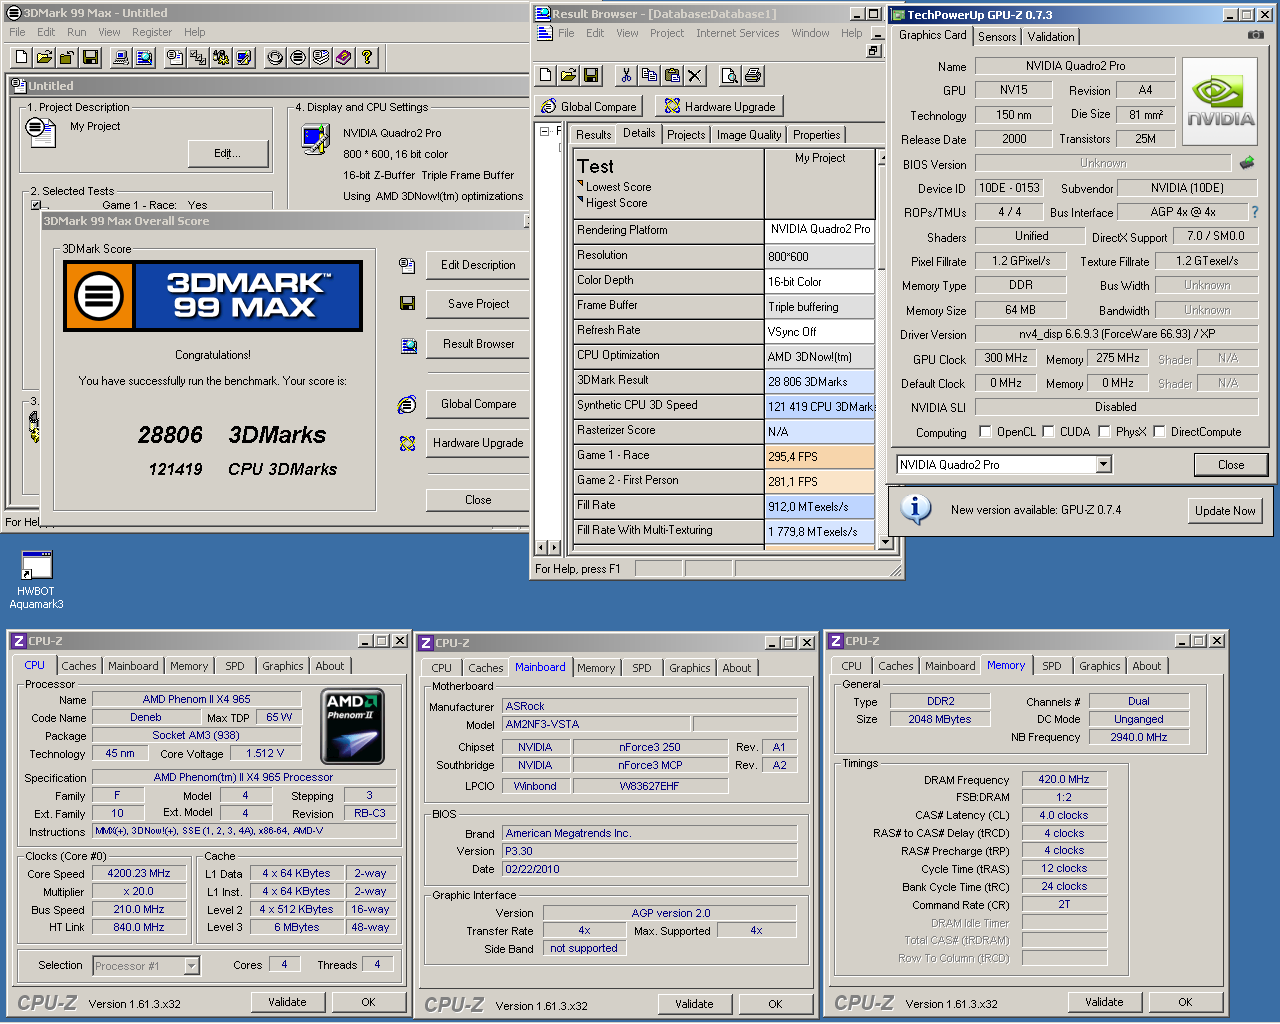Click the Close button in GPU-Z
The height and width of the screenshot is (1024, 1280).
(1231, 465)
